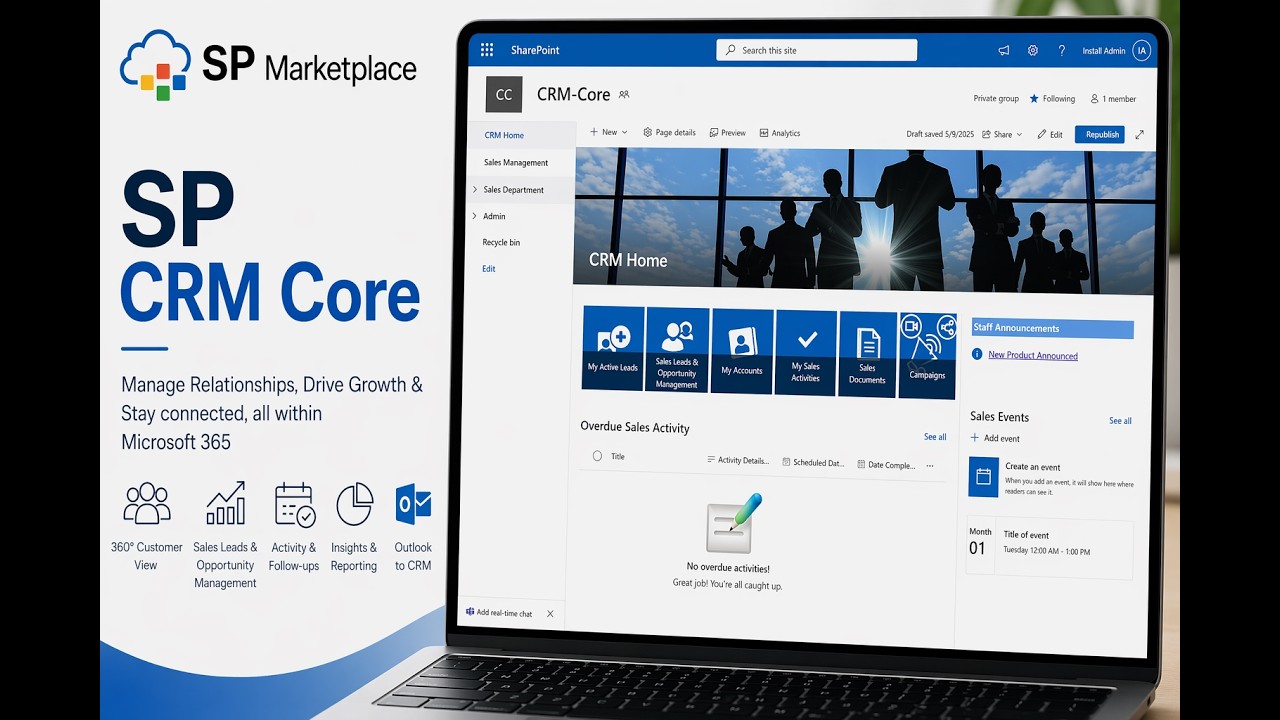
Task: Click the Search this site box
Action: [x=817, y=50]
